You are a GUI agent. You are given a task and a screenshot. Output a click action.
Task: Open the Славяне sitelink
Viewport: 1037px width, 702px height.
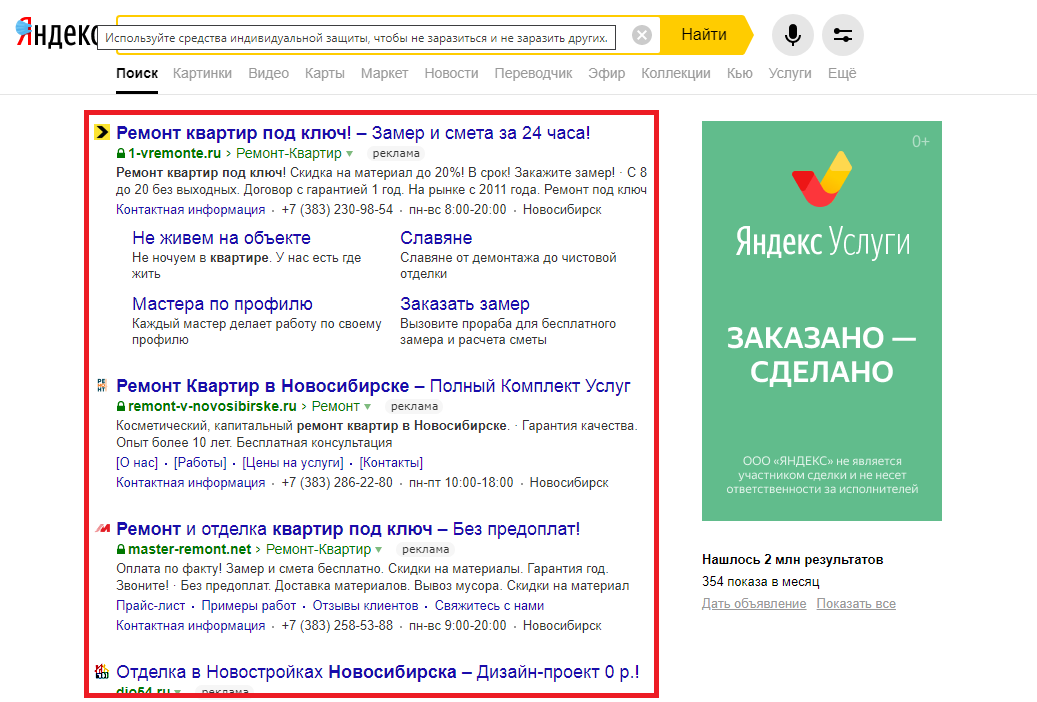coord(436,238)
